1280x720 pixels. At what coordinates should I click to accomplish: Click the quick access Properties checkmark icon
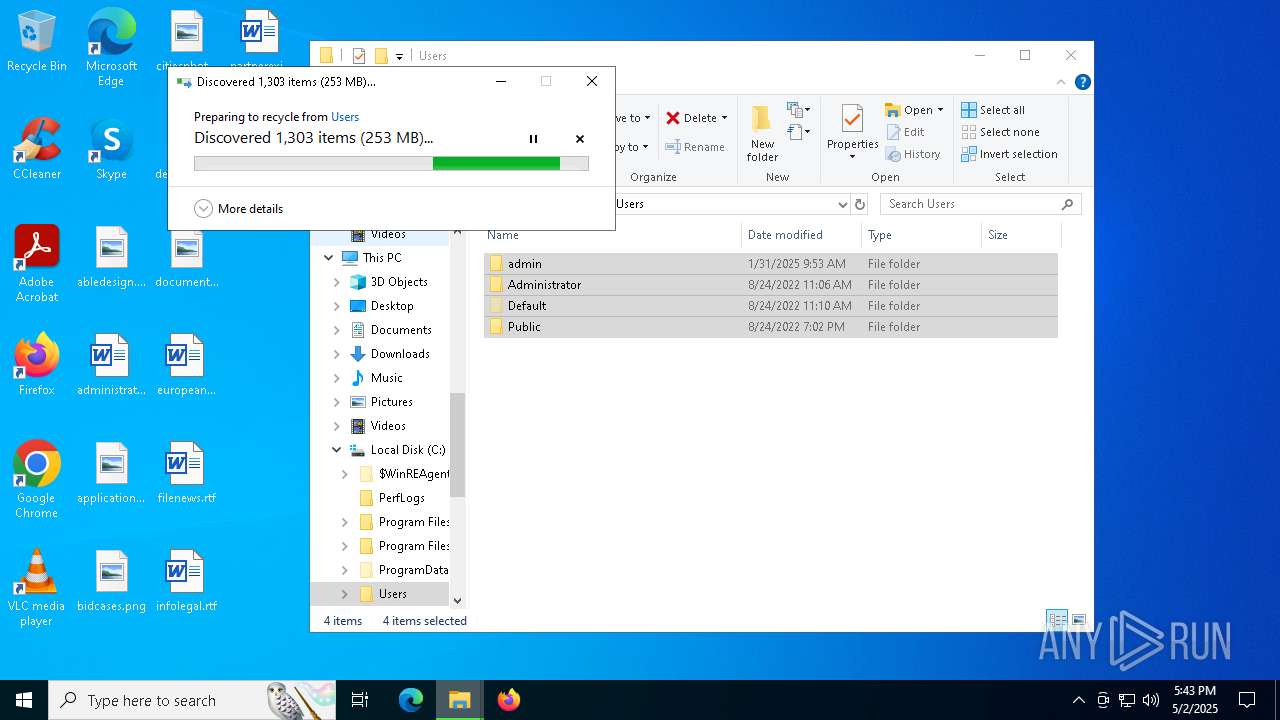click(x=359, y=56)
